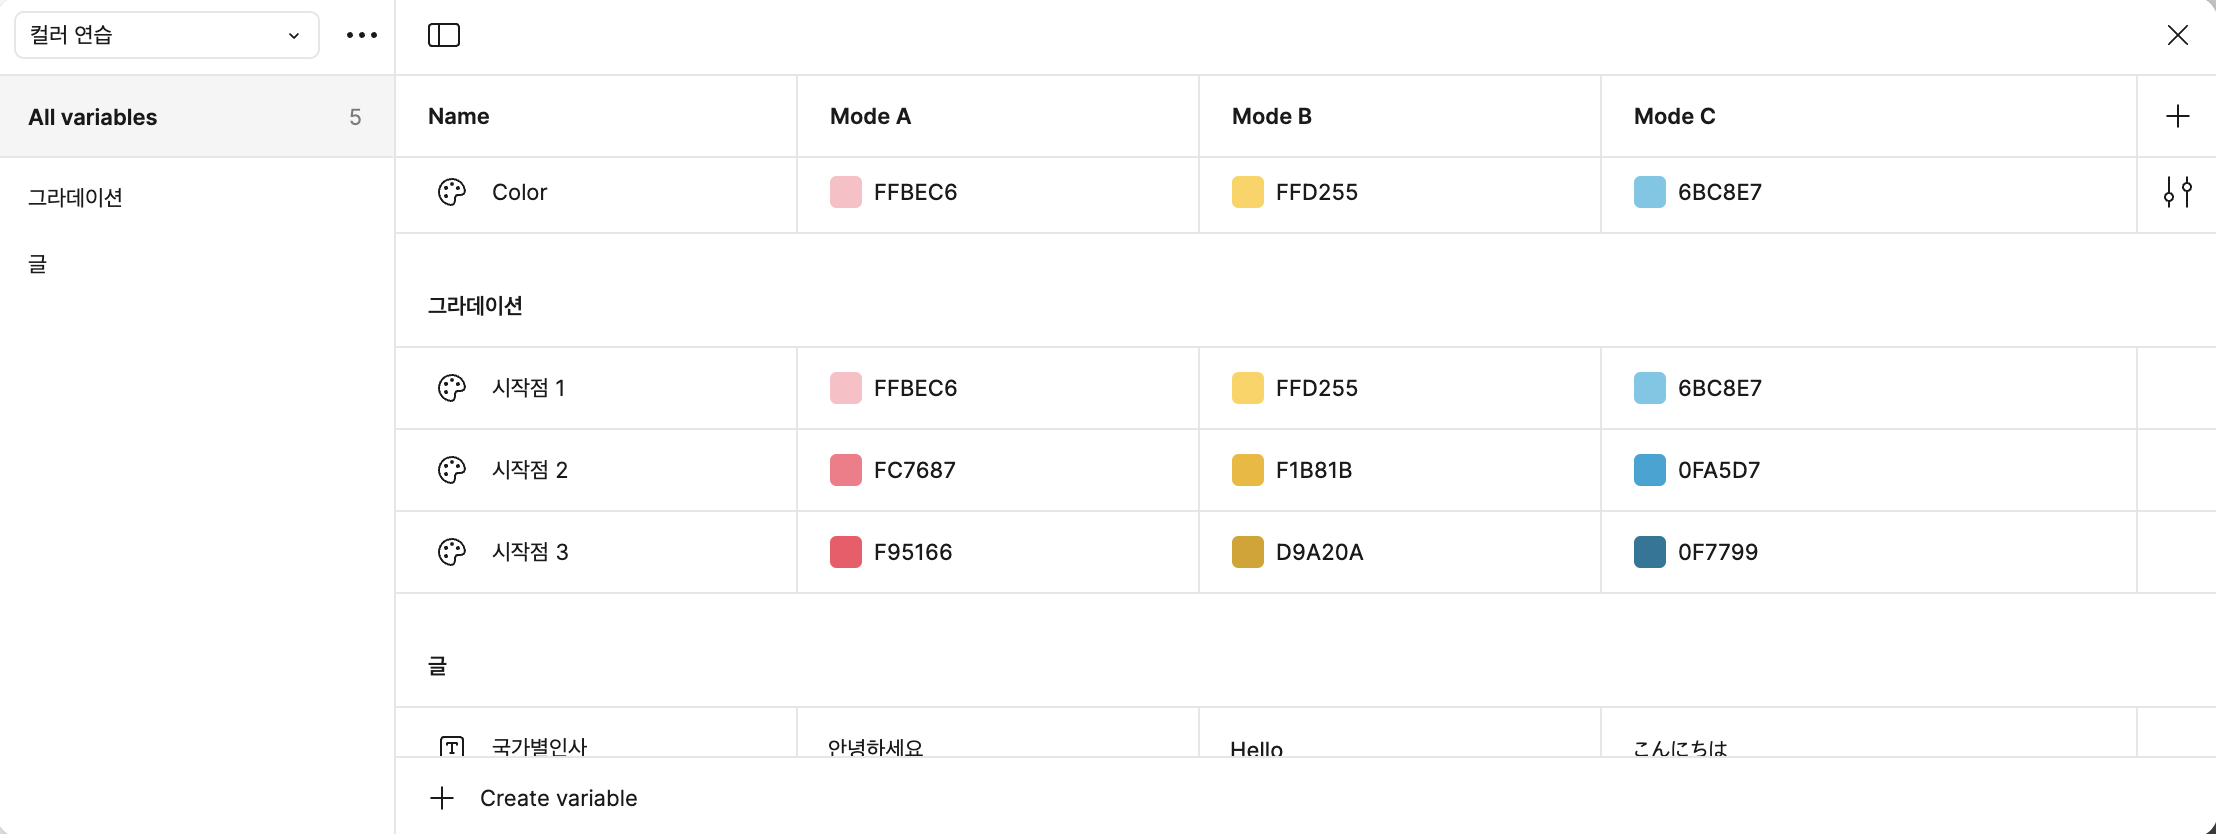This screenshot has width=2216, height=834.
Task: Close the variables panel
Action: tap(2177, 36)
